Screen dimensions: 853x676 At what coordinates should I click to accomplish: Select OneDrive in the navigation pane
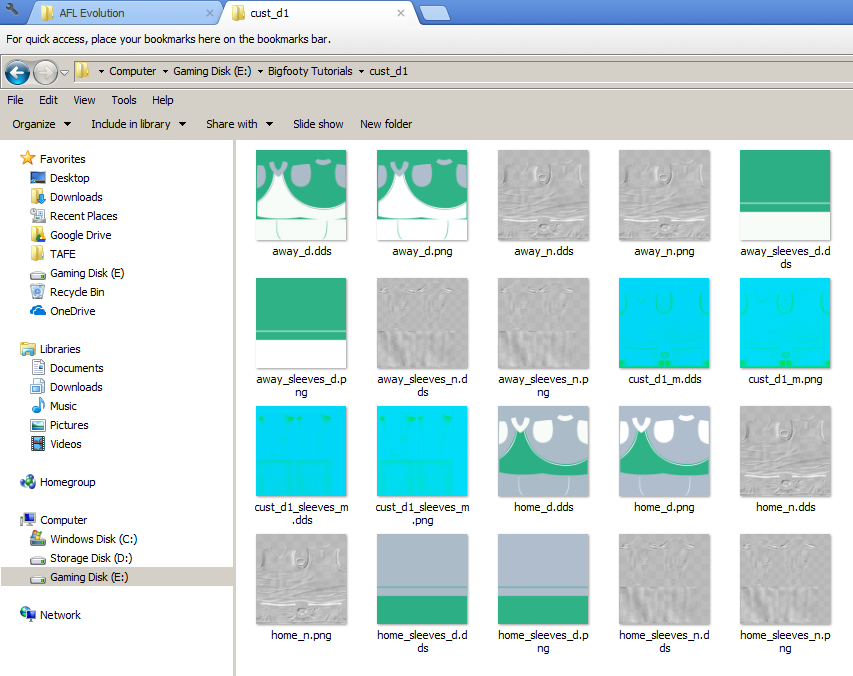[72, 311]
